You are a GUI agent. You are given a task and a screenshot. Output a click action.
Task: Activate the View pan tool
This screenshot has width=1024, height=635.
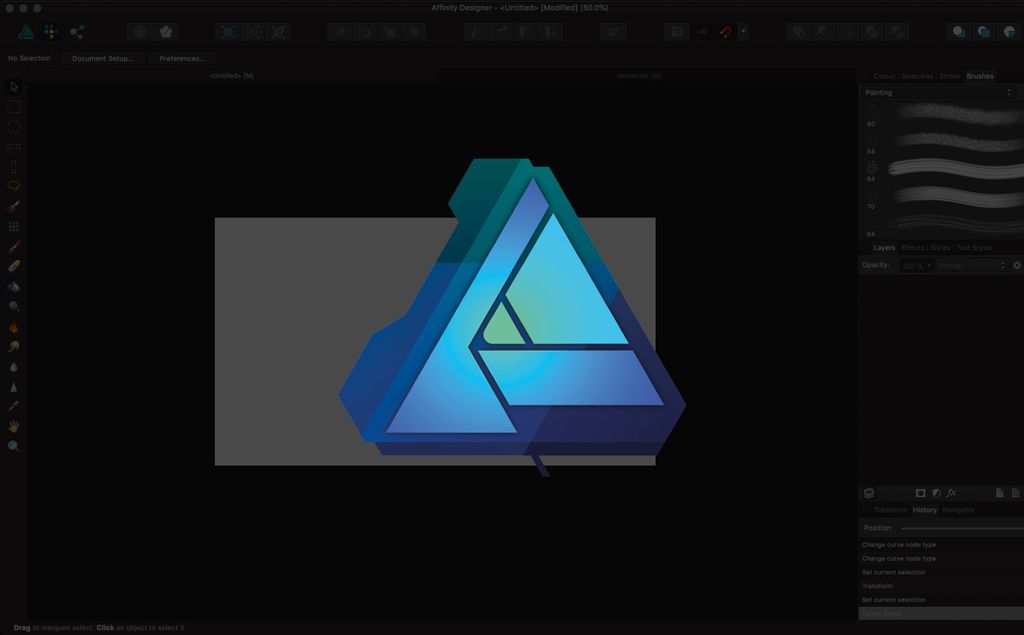click(x=13, y=427)
